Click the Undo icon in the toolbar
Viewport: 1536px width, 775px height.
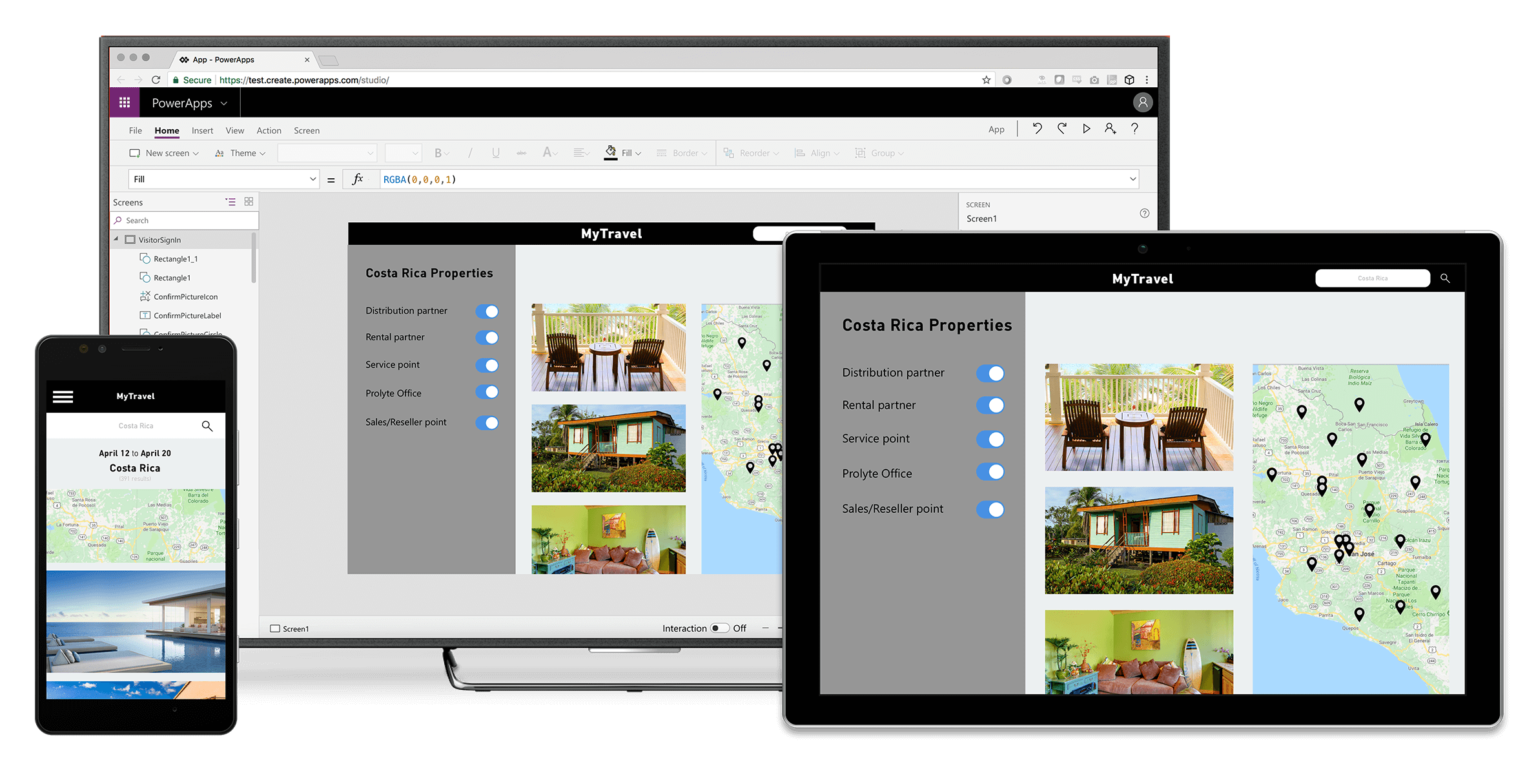click(1037, 128)
